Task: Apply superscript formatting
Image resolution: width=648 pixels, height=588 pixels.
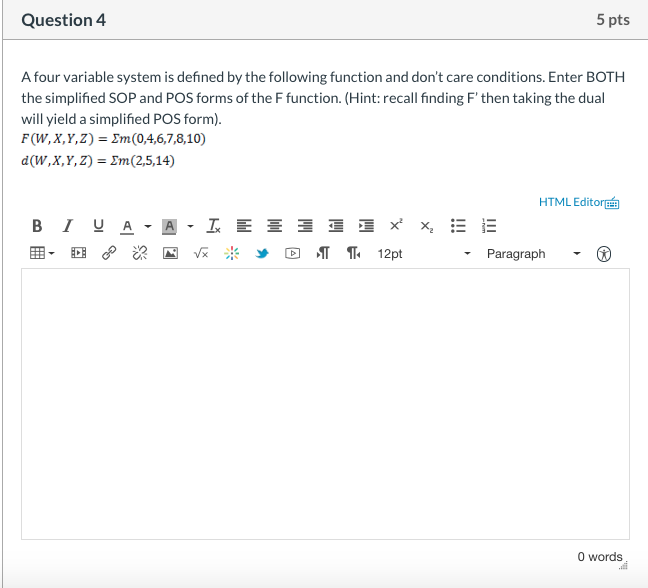Action: click(396, 225)
